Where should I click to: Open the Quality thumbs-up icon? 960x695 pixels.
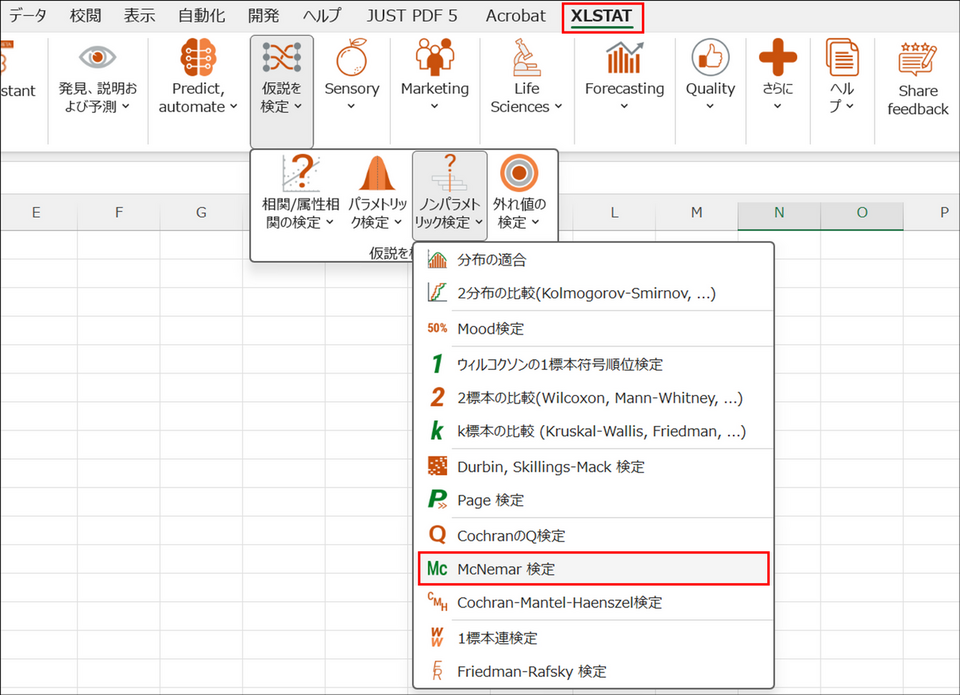point(710,58)
